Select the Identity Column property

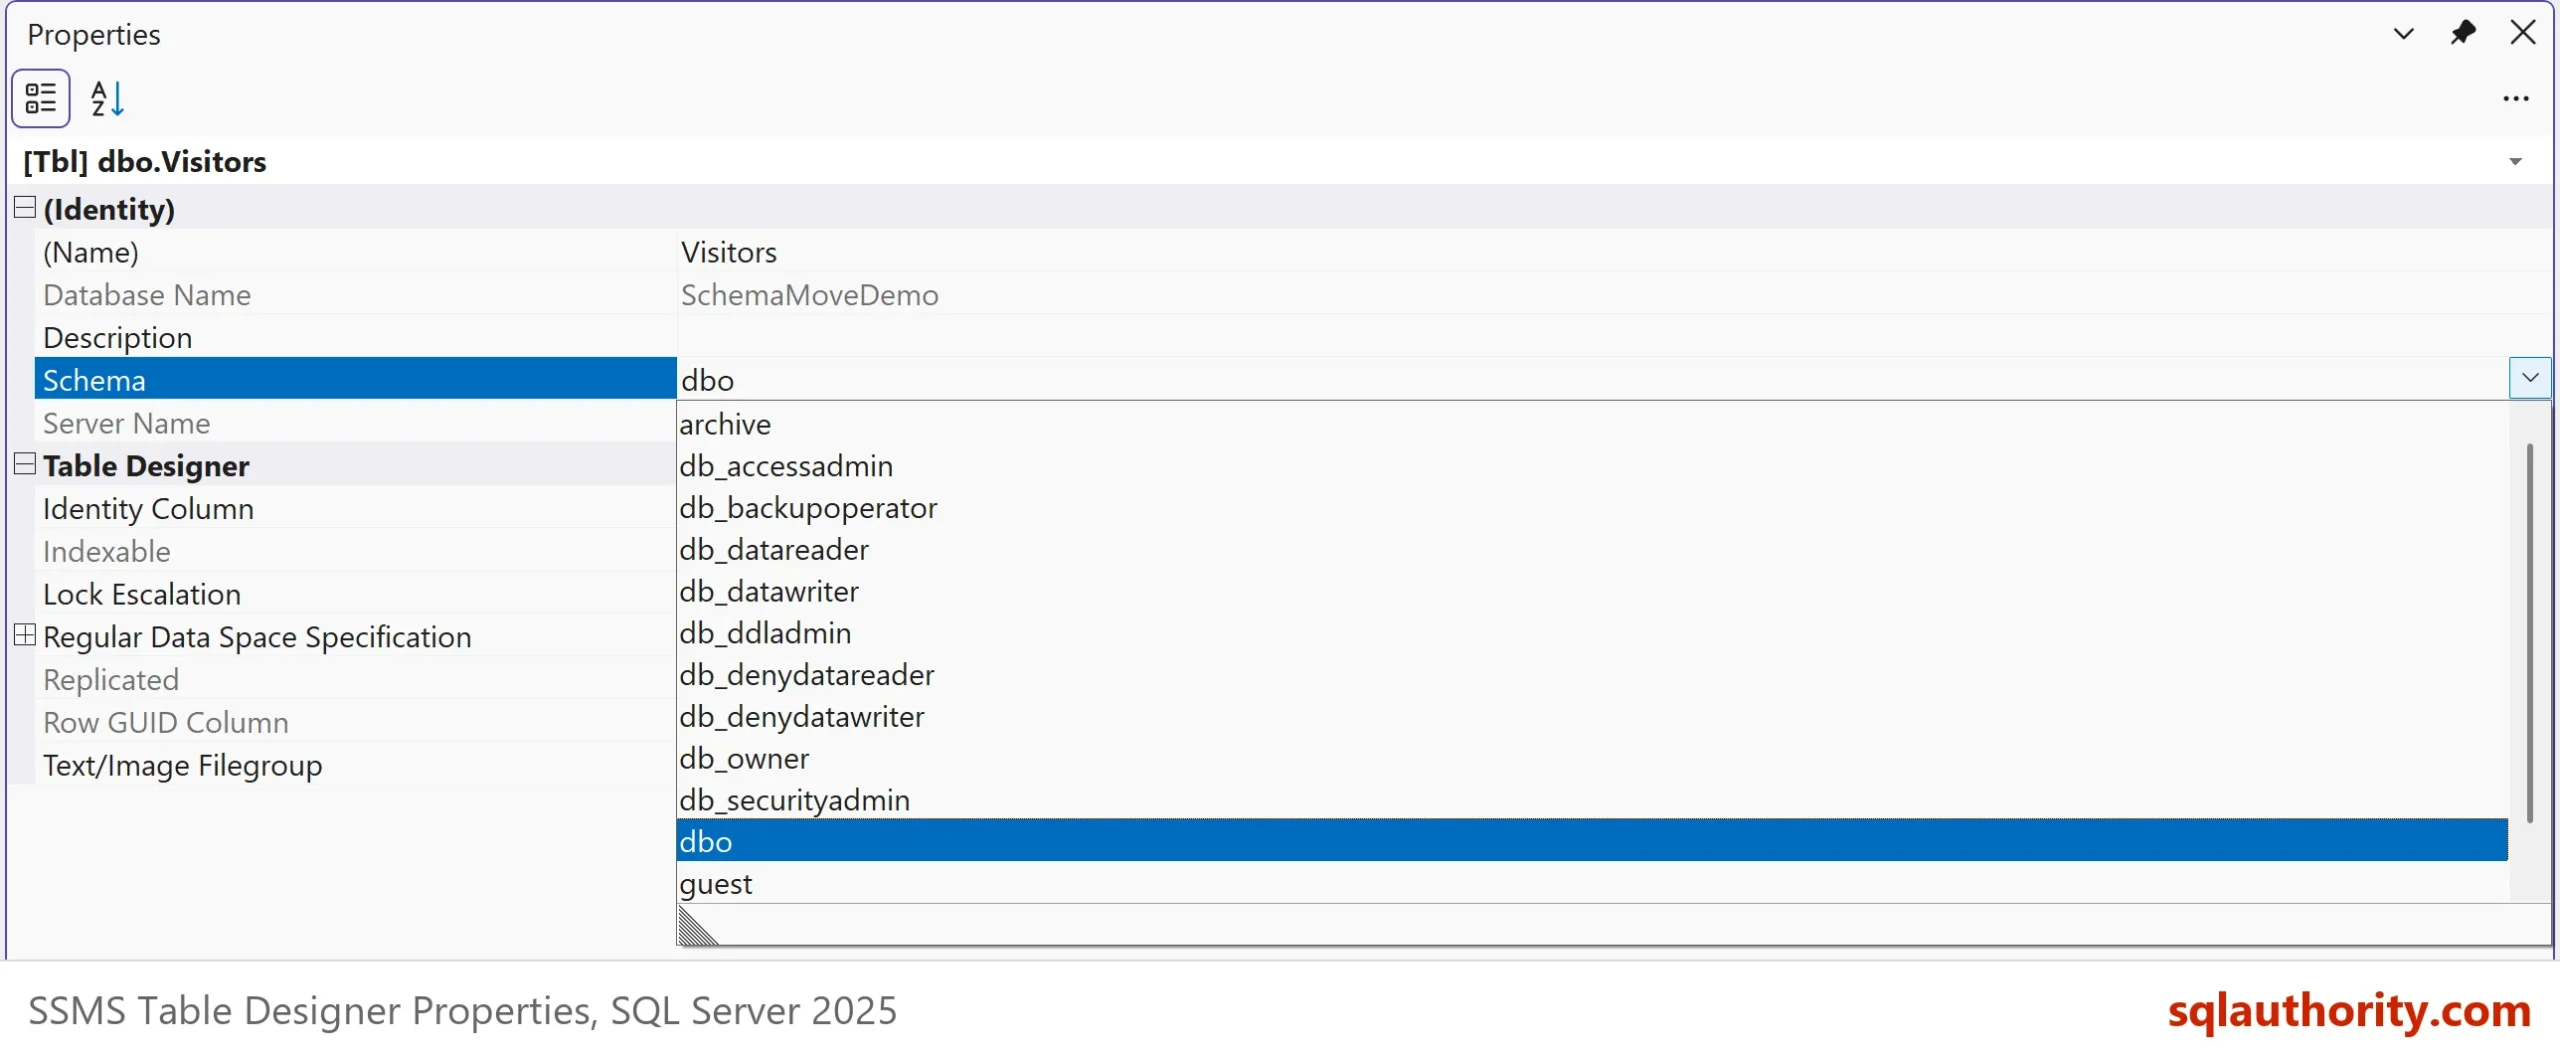[x=355, y=508]
